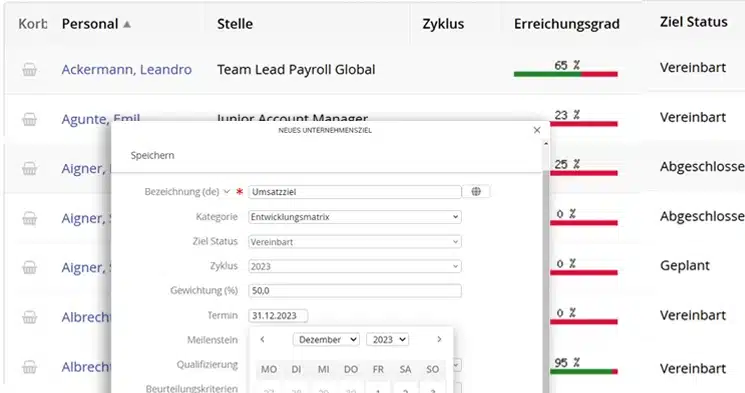The height and width of the screenshot is (393, 745).
Task: Open Bezeichnung (de) language chevron
Action: [x=227, y=192]
